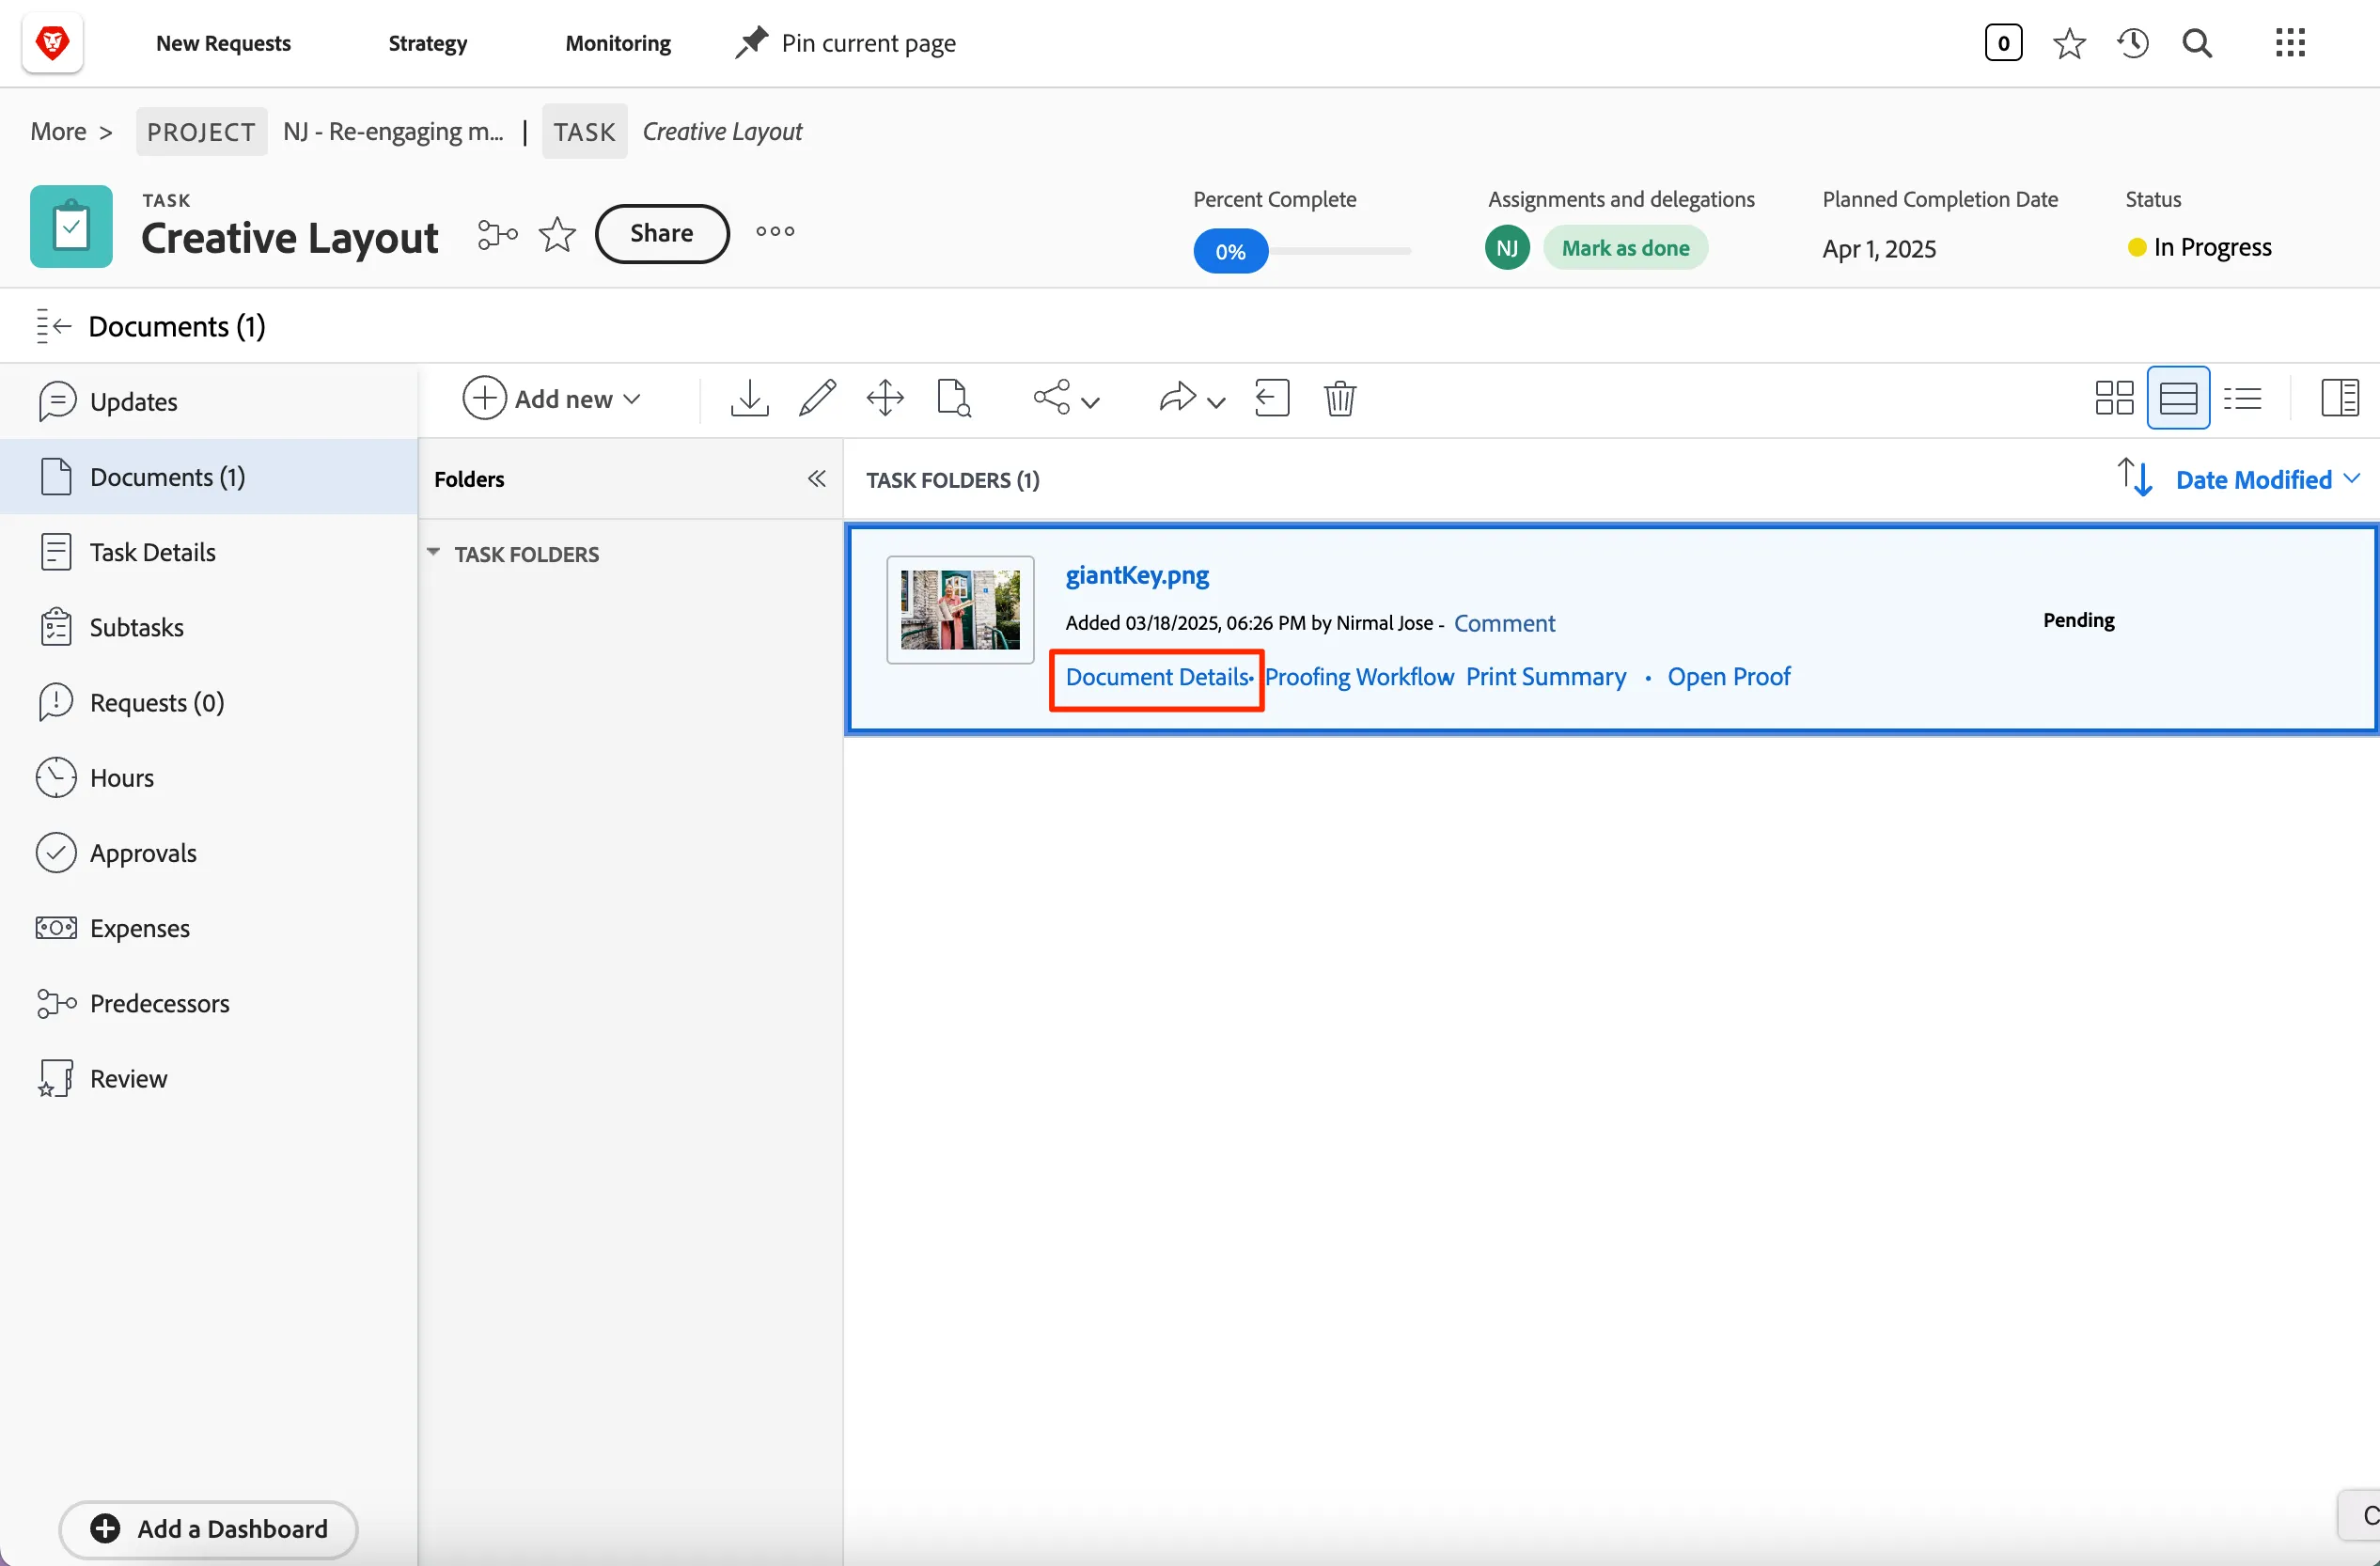Image resolution: width=2380 pixels, height=1566 pixels.
Task: Click the pencil edit icon
Action: [x=817, y=398]
